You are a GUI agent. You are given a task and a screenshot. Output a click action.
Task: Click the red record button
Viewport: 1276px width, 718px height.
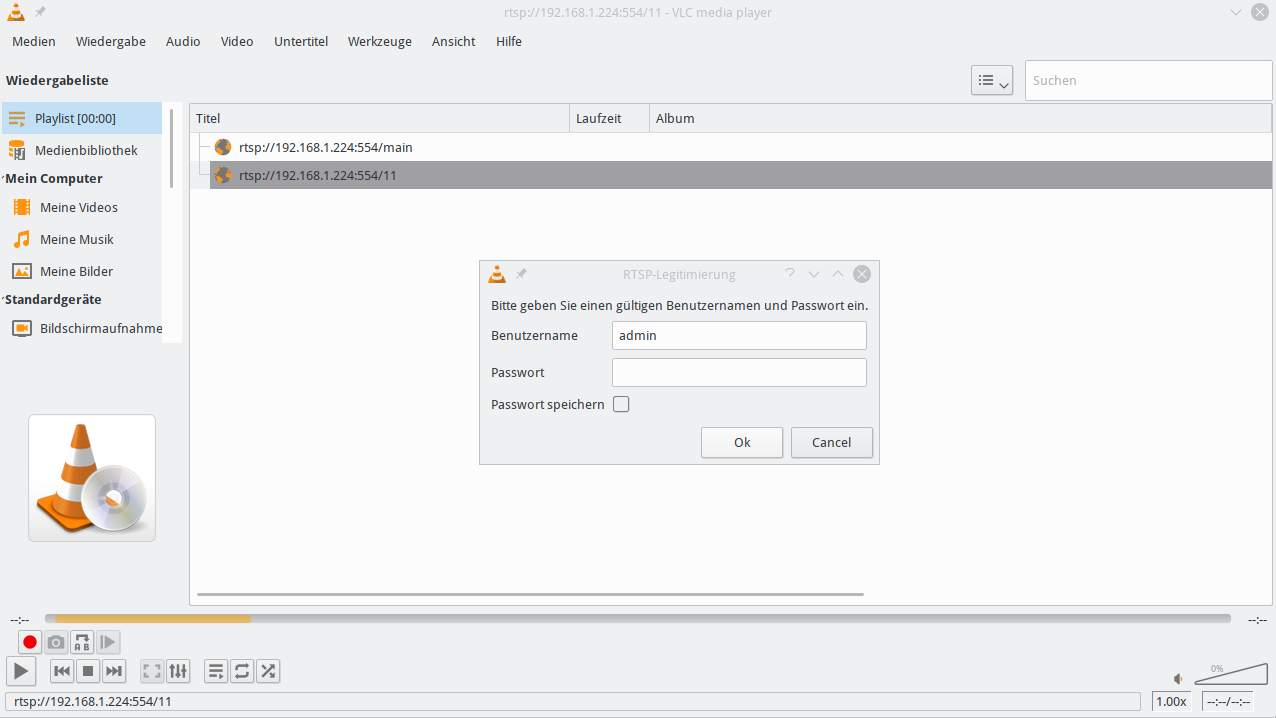click(x=30, y=642)
